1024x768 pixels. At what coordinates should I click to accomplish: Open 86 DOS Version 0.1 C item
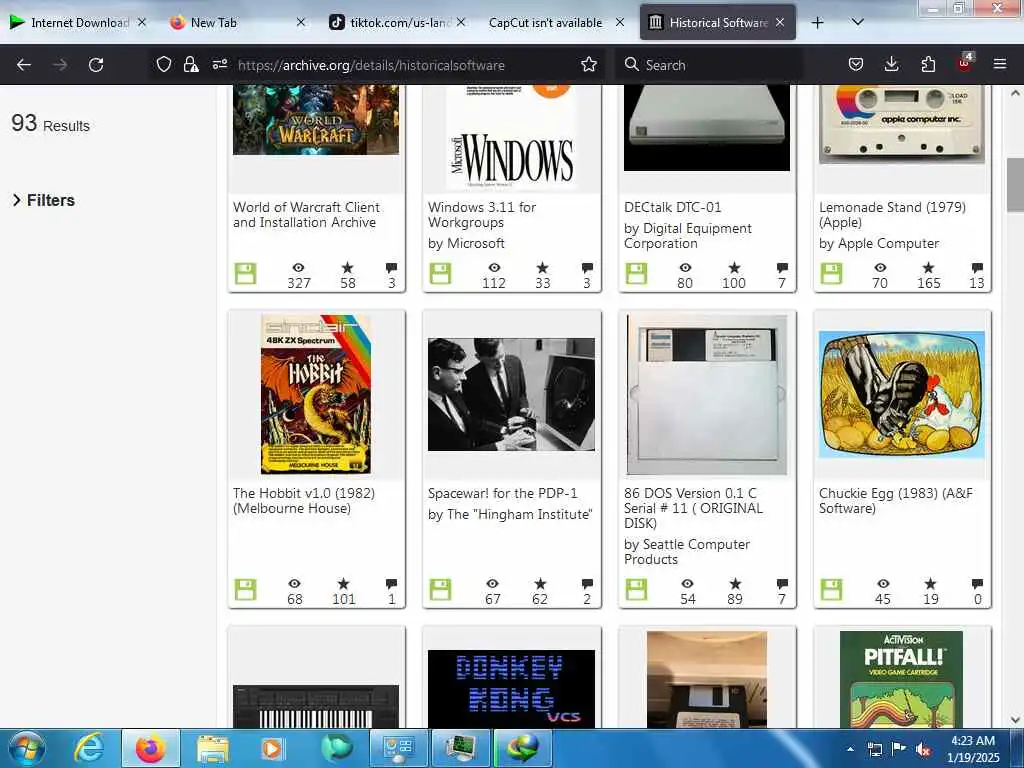click(x=693, y=508)
